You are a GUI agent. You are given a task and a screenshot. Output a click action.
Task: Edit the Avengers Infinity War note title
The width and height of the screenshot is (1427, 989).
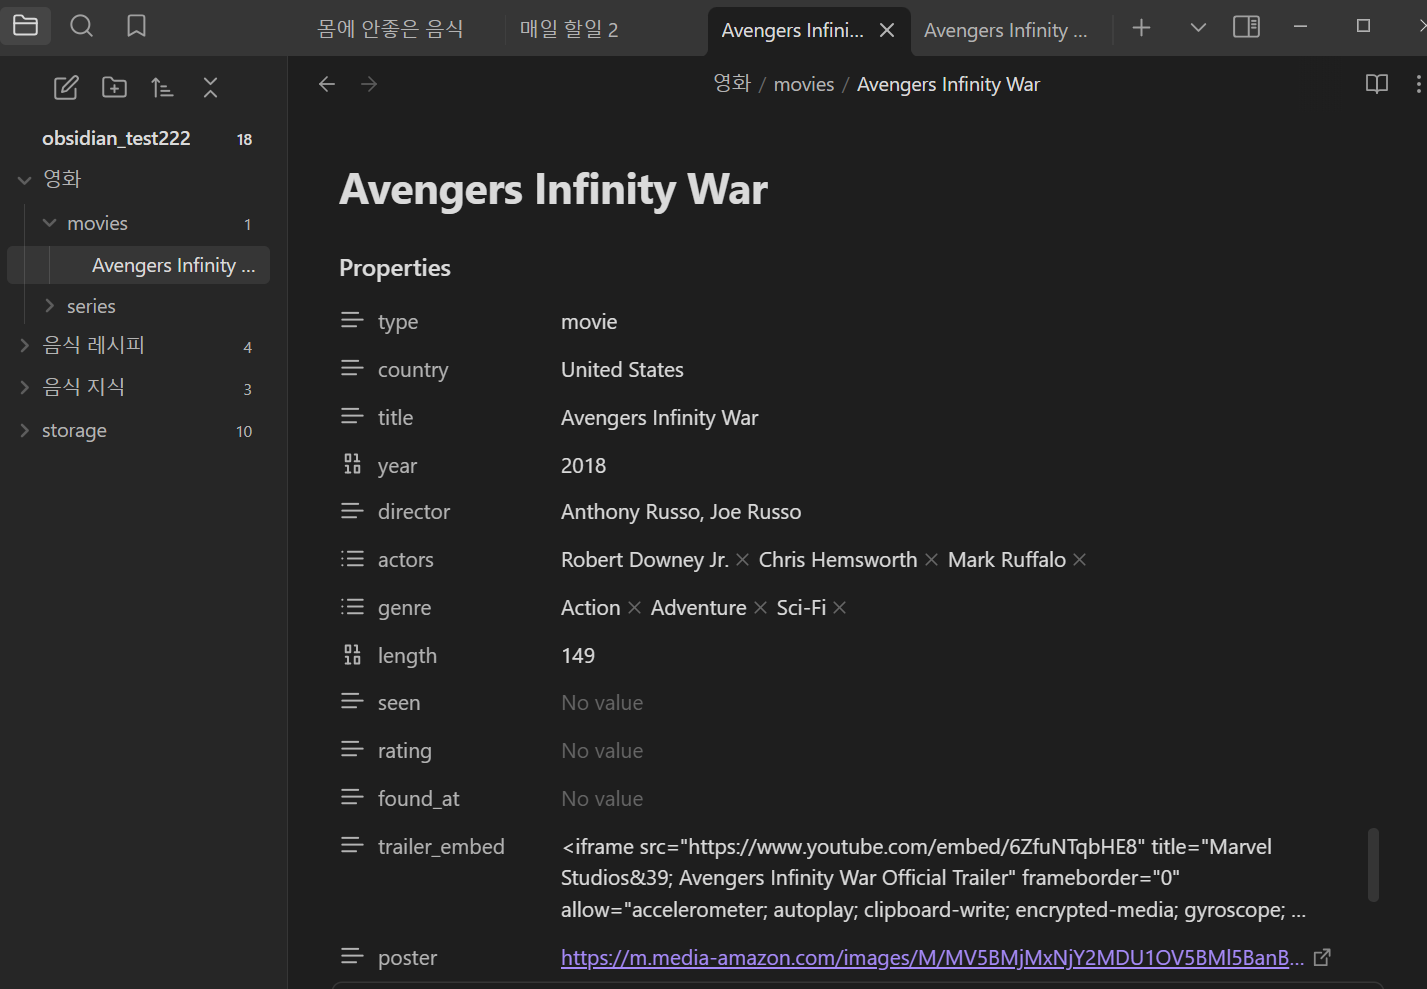553,189
